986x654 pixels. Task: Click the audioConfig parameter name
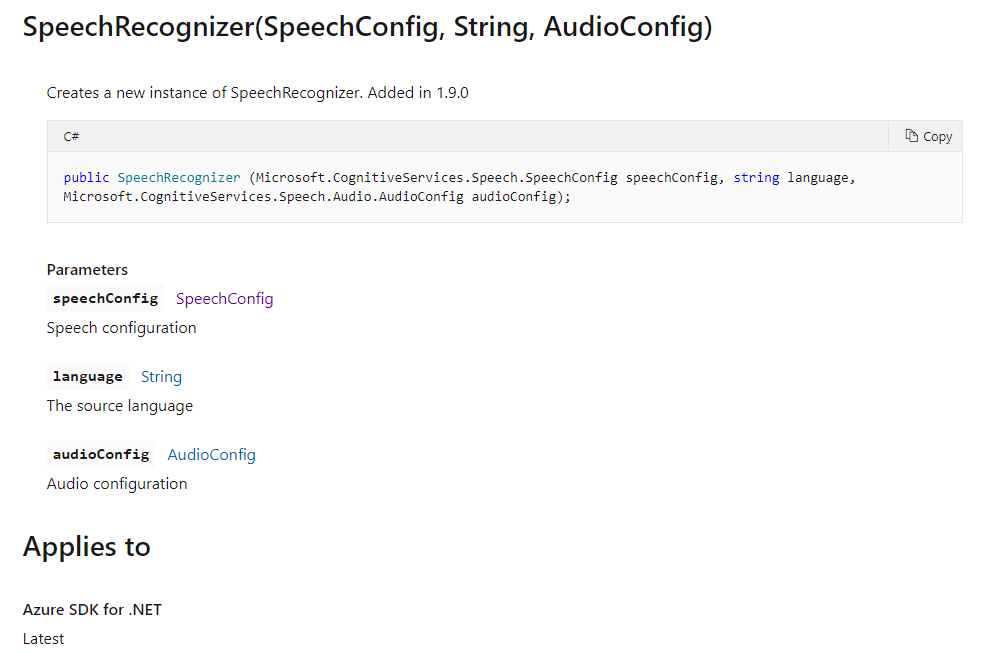pos(101,455)
